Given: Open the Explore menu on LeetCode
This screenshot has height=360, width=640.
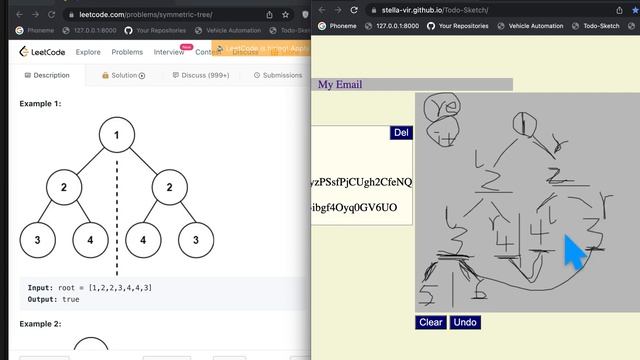Looking at the screenshot, I should (x=88, y=52).
